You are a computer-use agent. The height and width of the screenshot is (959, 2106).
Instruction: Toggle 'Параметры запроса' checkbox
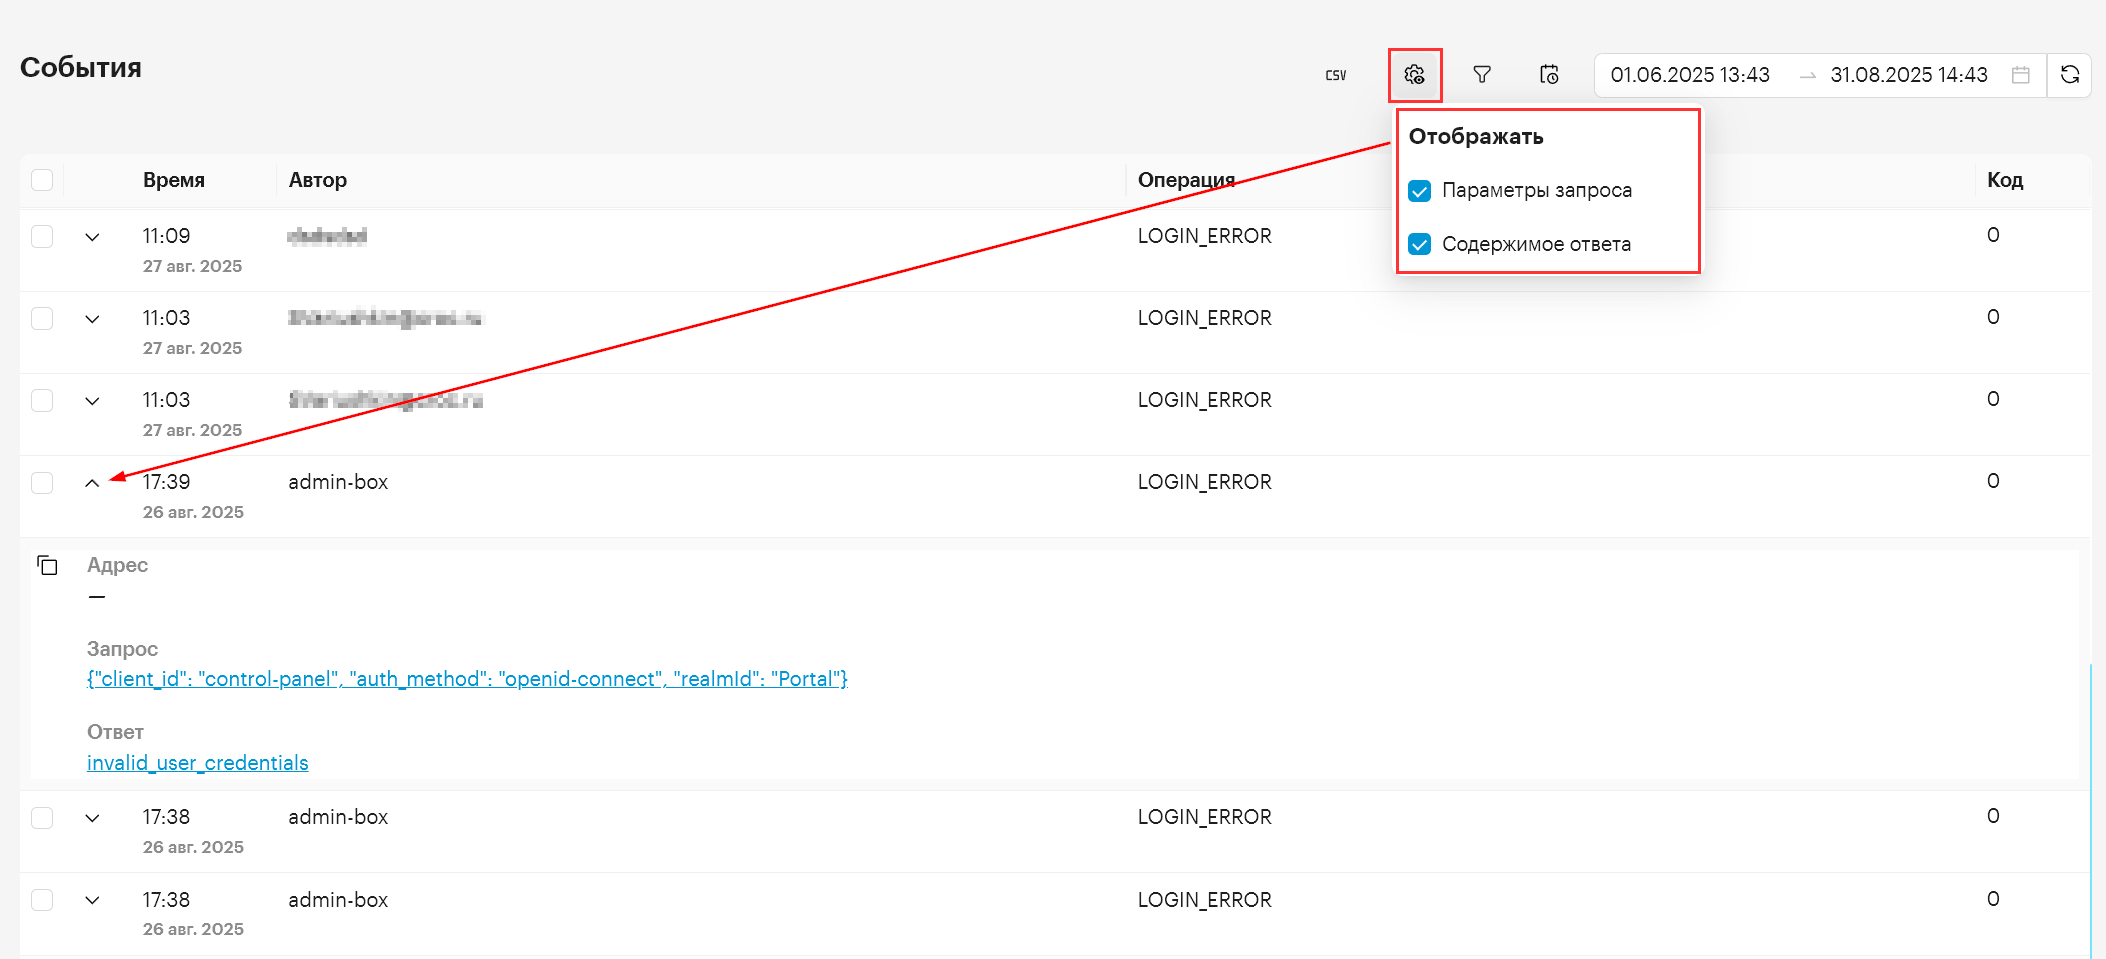(x=1419, y=191)
